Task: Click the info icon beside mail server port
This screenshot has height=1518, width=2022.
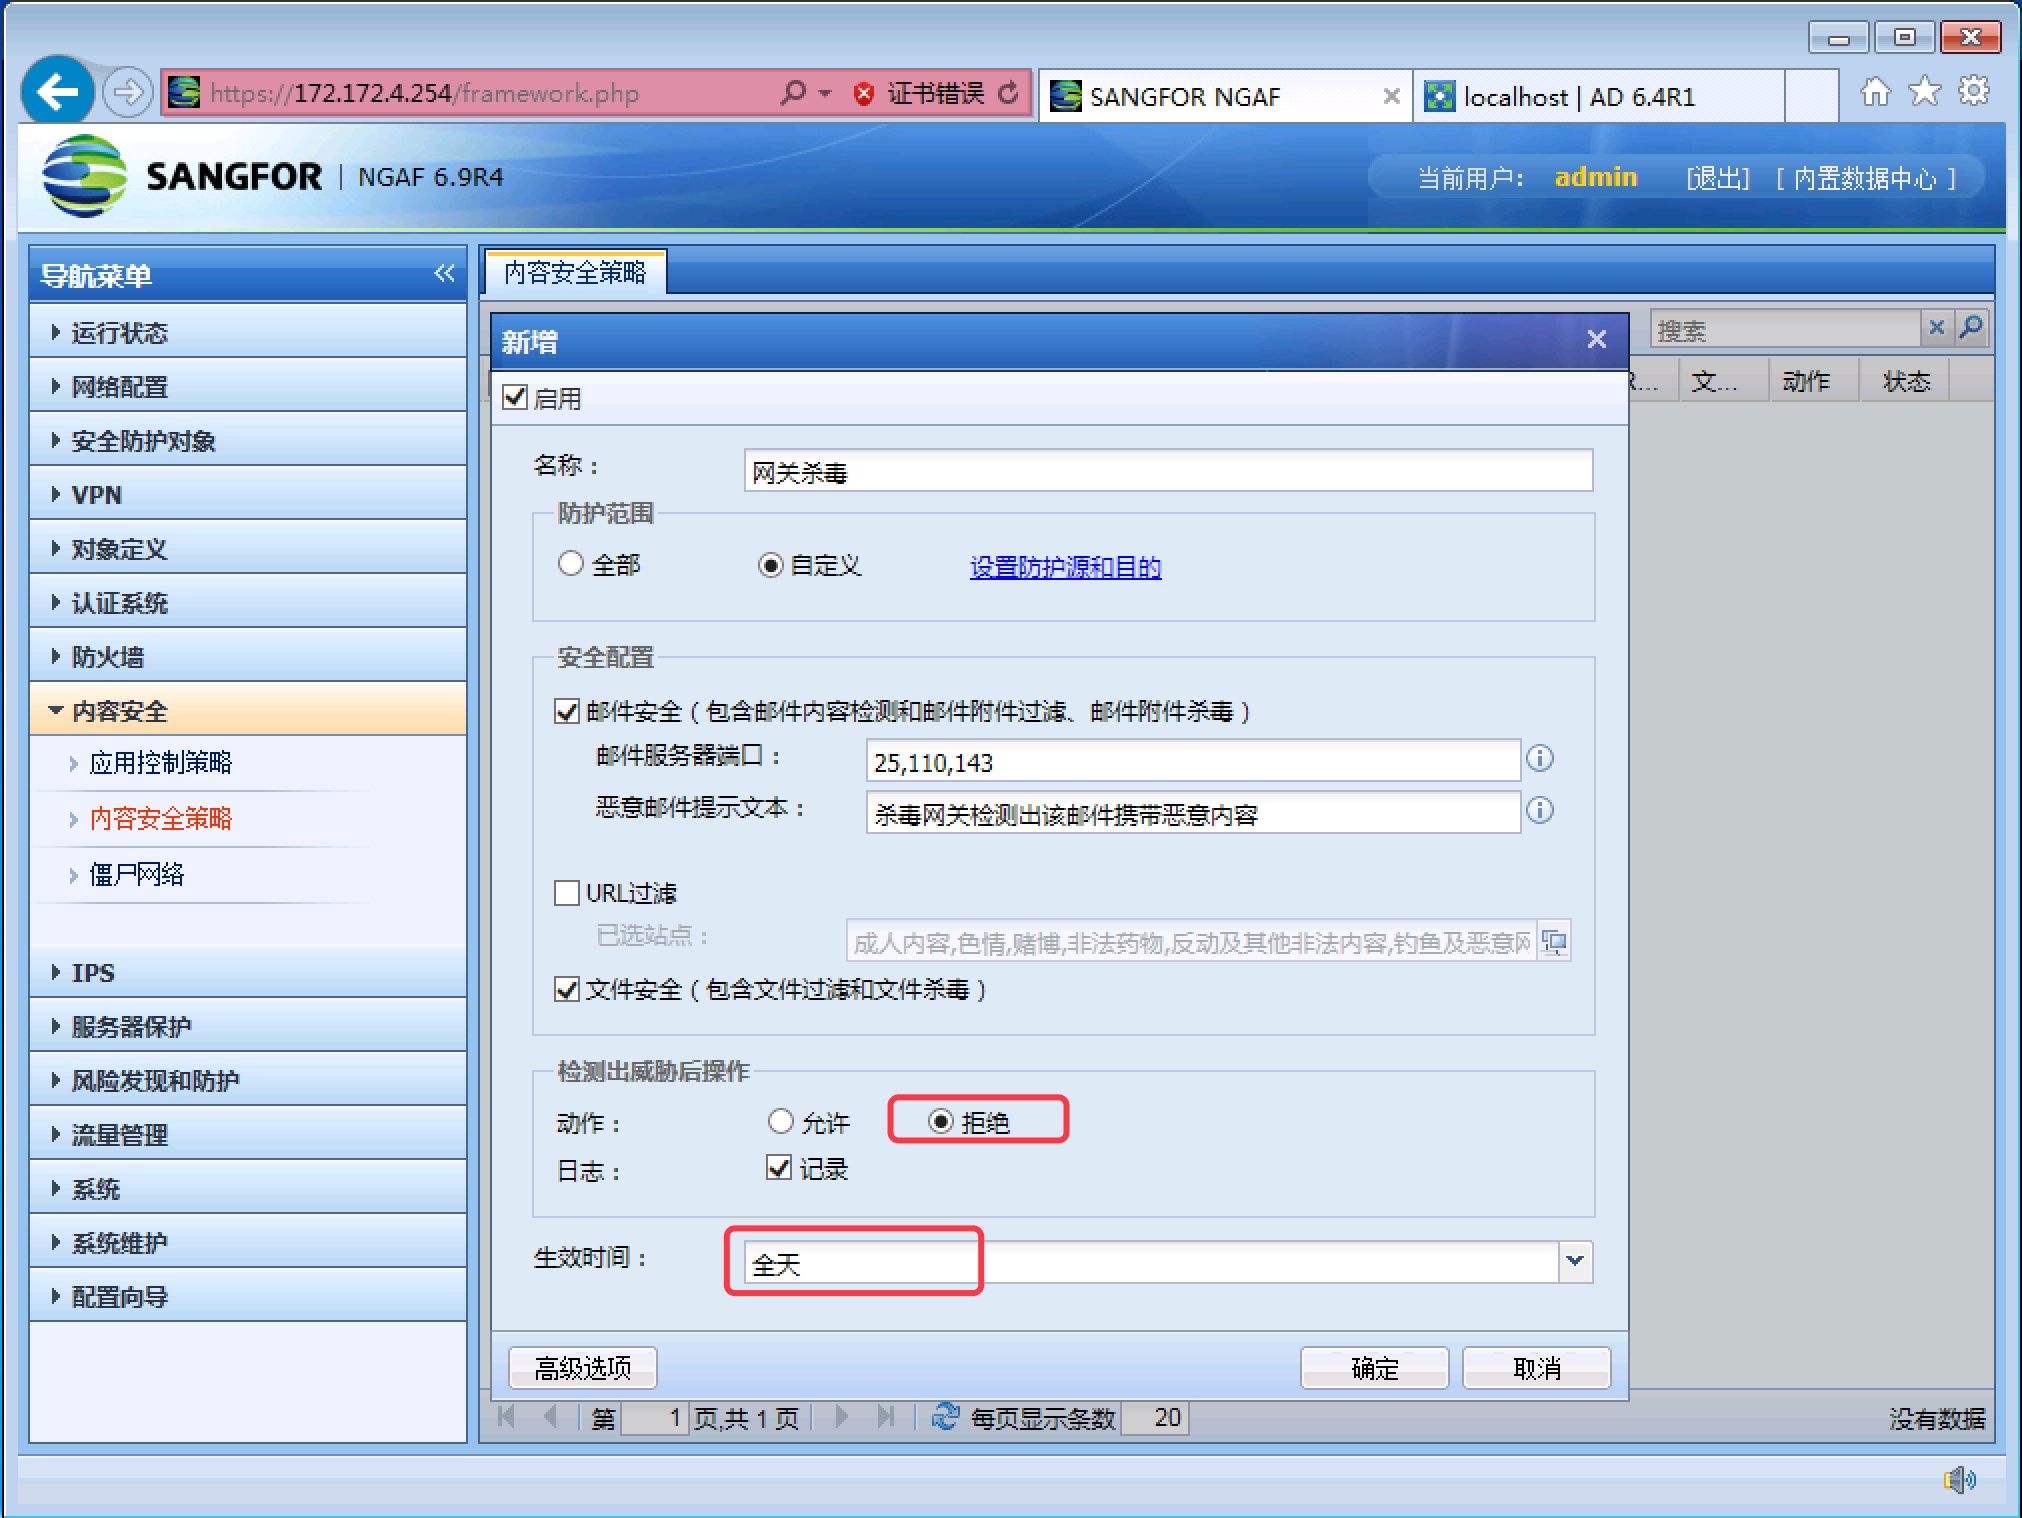Action: 1540,758
